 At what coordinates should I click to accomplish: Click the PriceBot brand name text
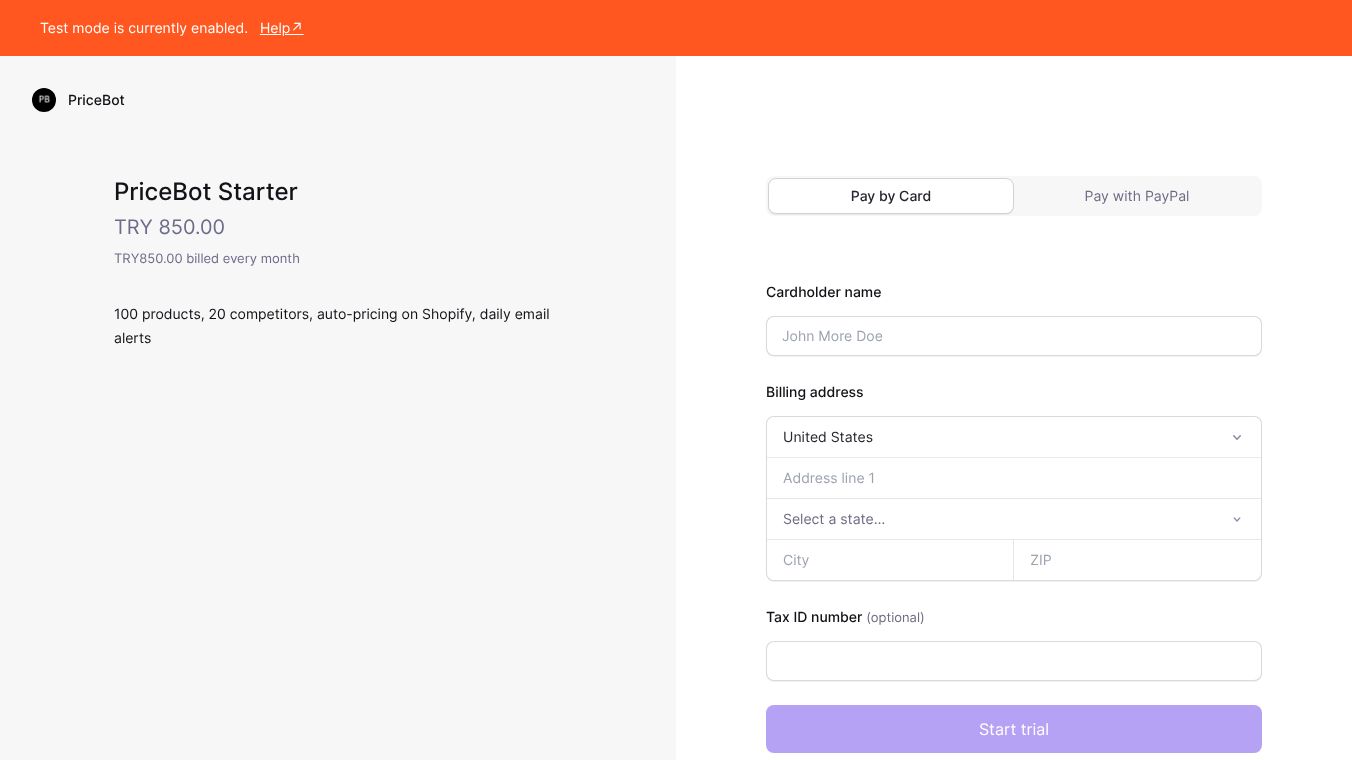tap(96, 100)
